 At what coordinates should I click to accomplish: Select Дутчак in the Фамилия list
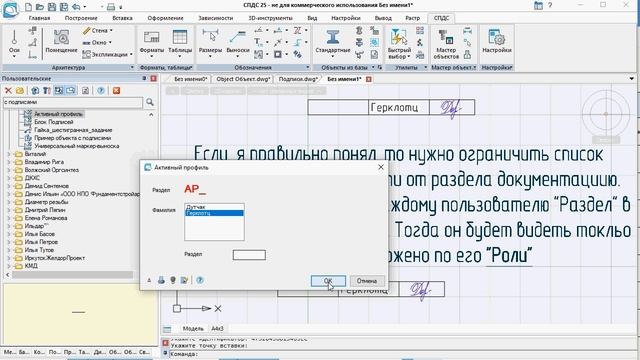pos(214,207)
